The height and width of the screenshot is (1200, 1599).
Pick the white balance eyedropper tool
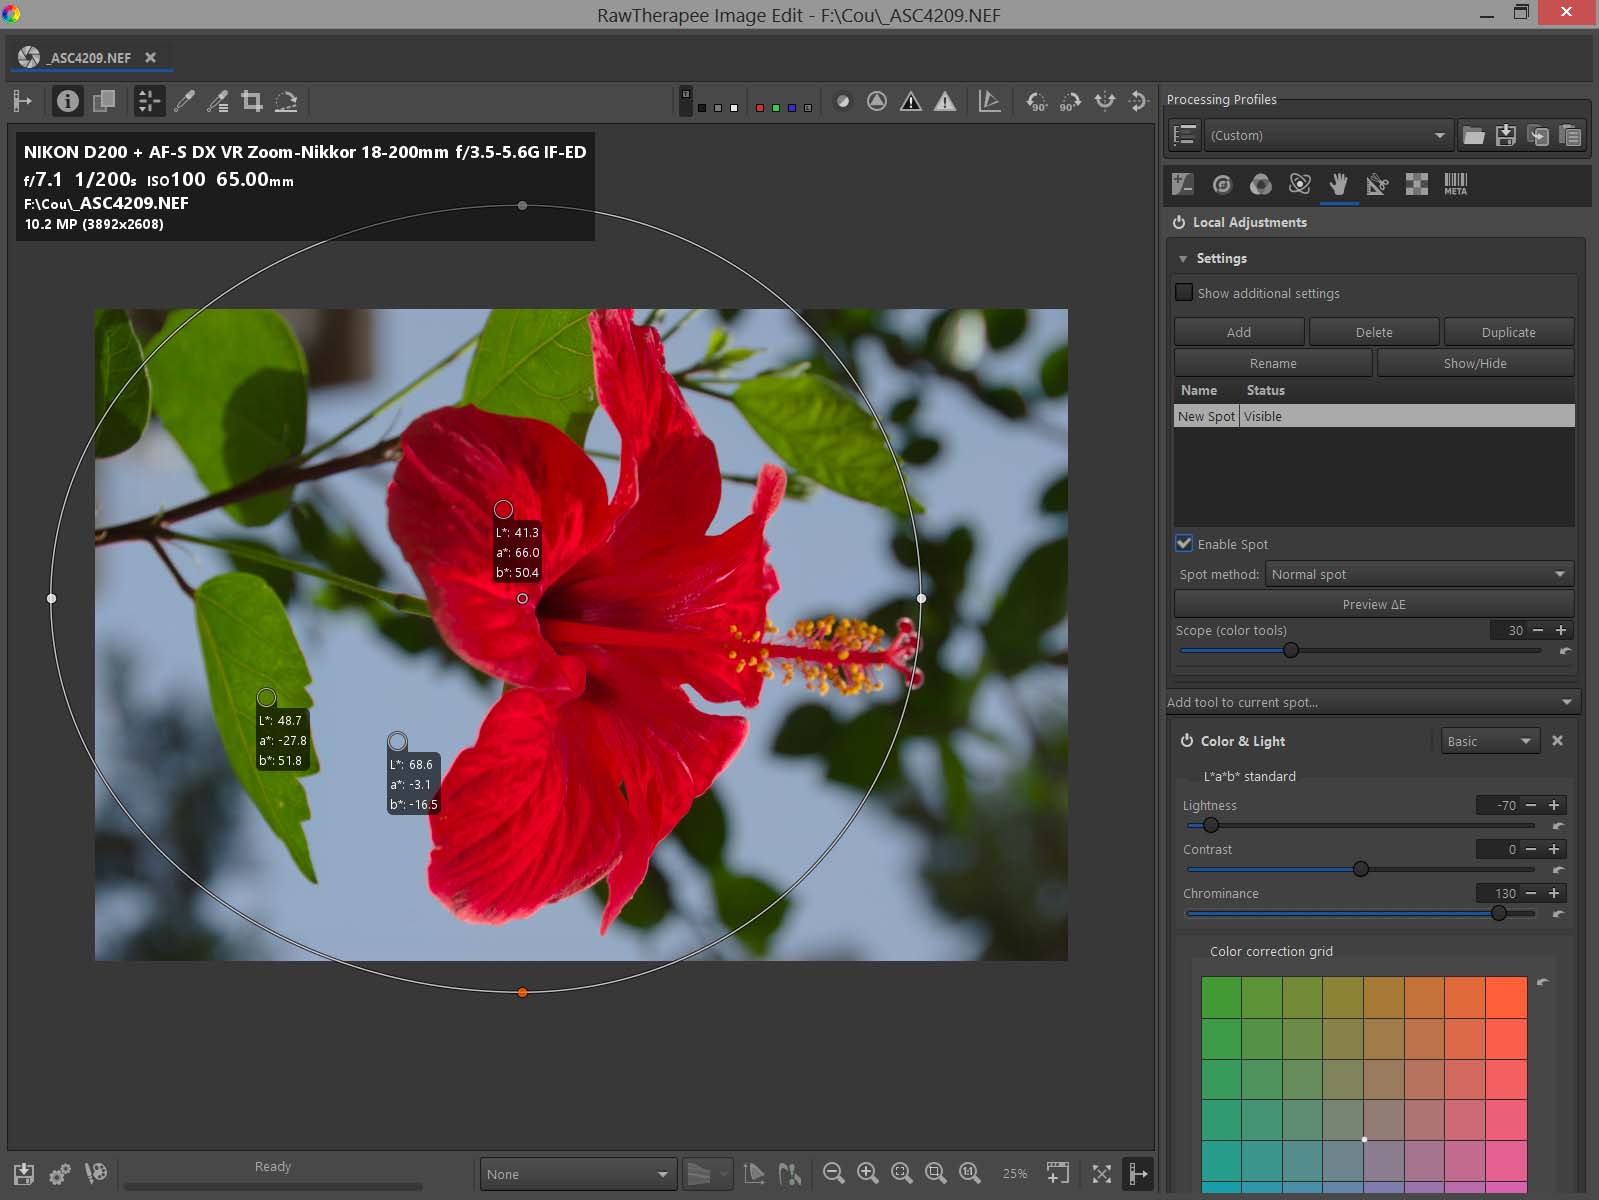[x=184, y=101]
